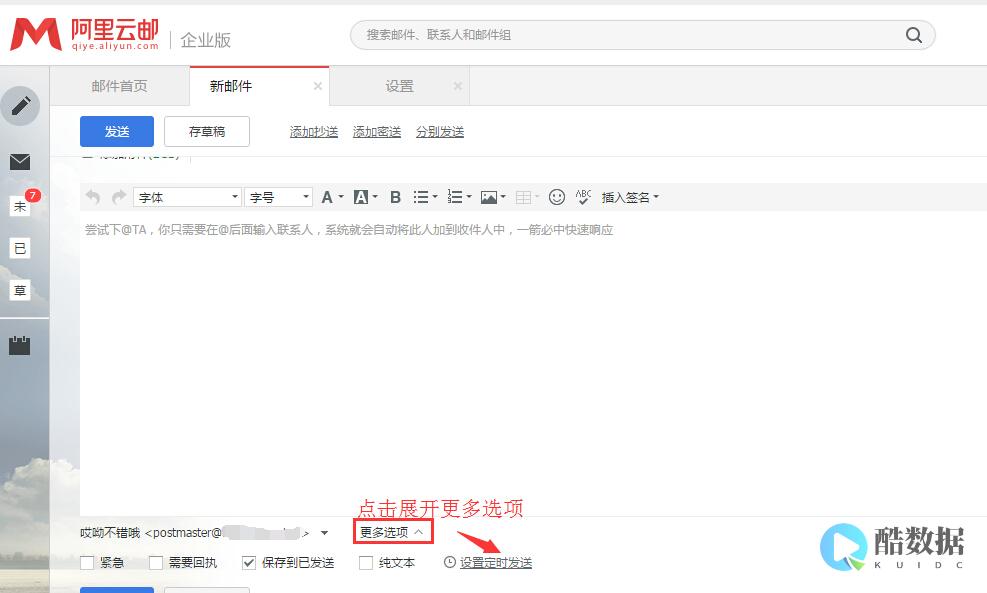Screen dimensions: 987x593
Task: Open the 字号 font size dropdown
Action: click(x=279, y=197)
